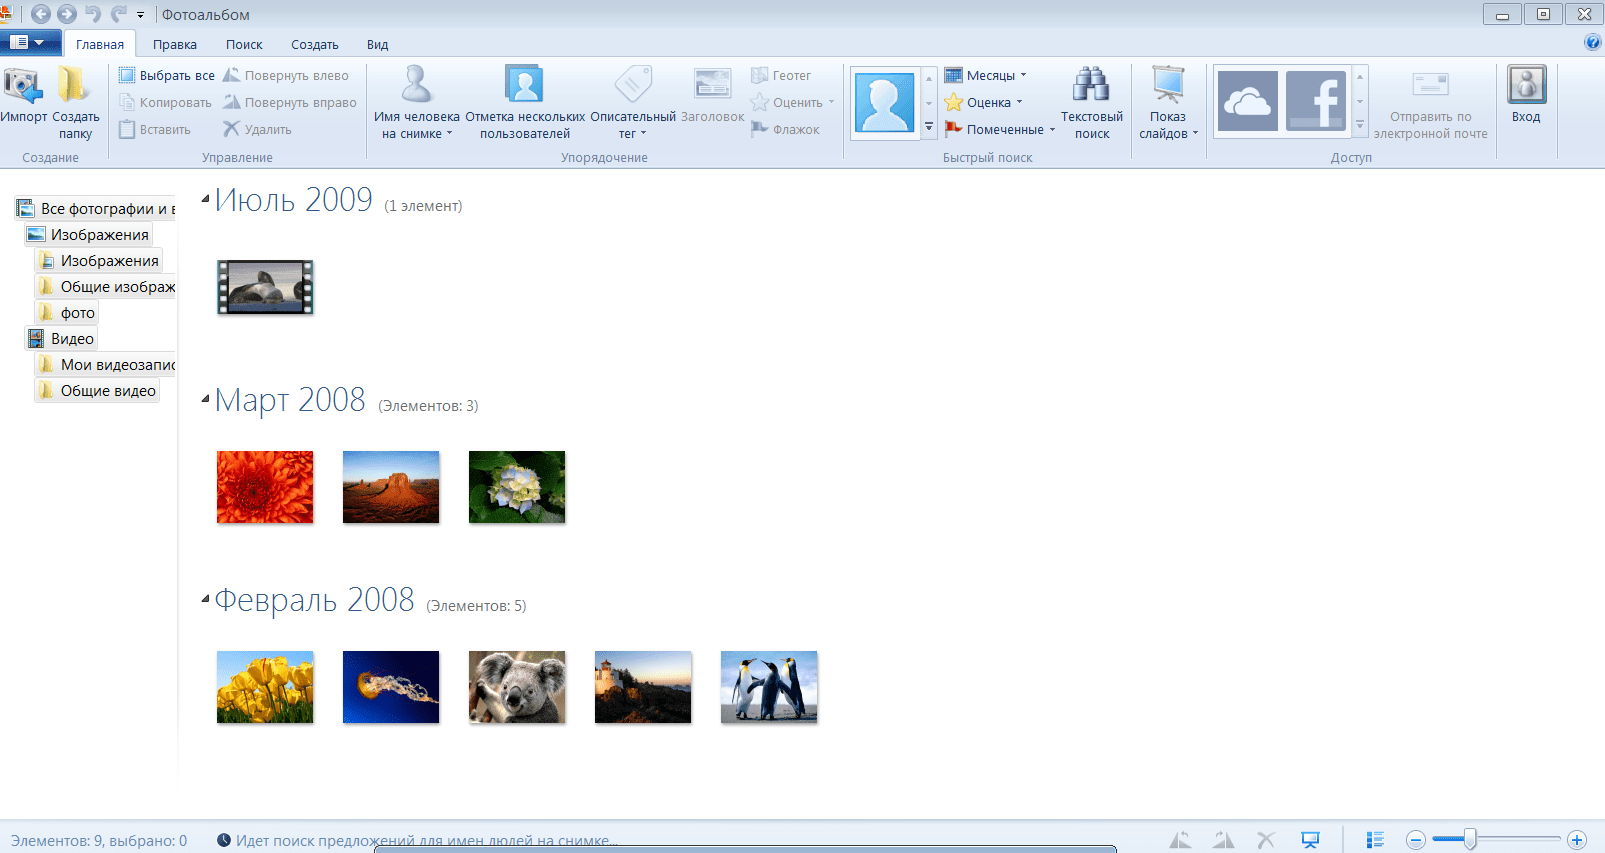Create a new folder
Viewport: 1605px width, 853px height.
click(75, 103)
